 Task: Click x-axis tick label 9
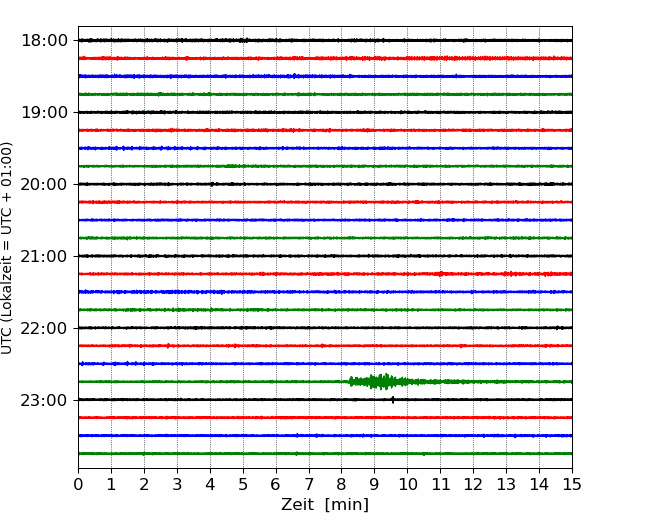[374, 484]
